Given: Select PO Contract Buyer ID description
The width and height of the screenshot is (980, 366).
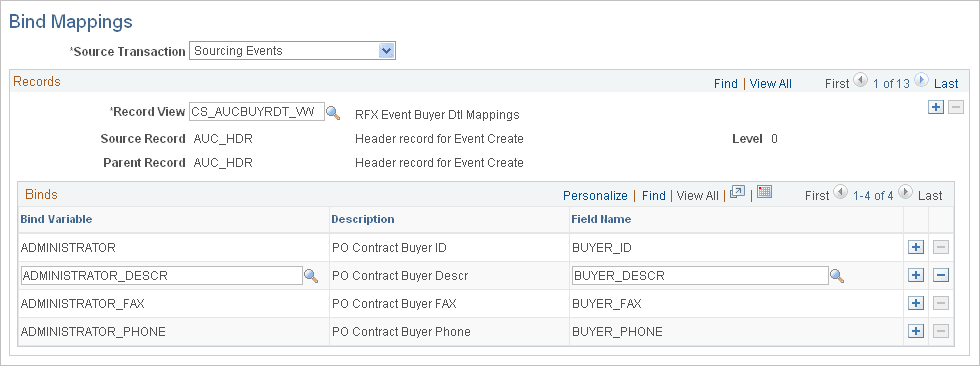Looking at the screenshot, I should pyautogui.click(x=389, y=248).
